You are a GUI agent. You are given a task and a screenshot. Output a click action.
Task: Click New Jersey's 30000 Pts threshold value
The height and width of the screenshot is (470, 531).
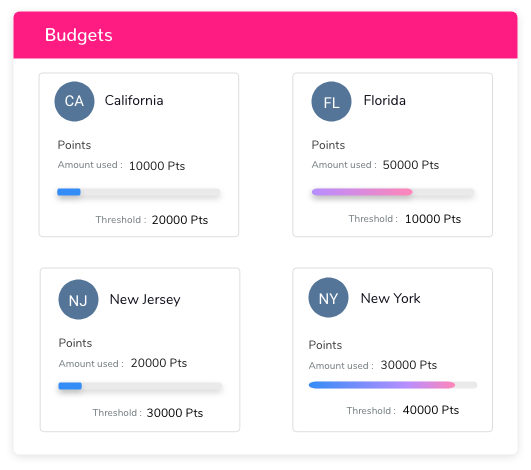[175, 413]
